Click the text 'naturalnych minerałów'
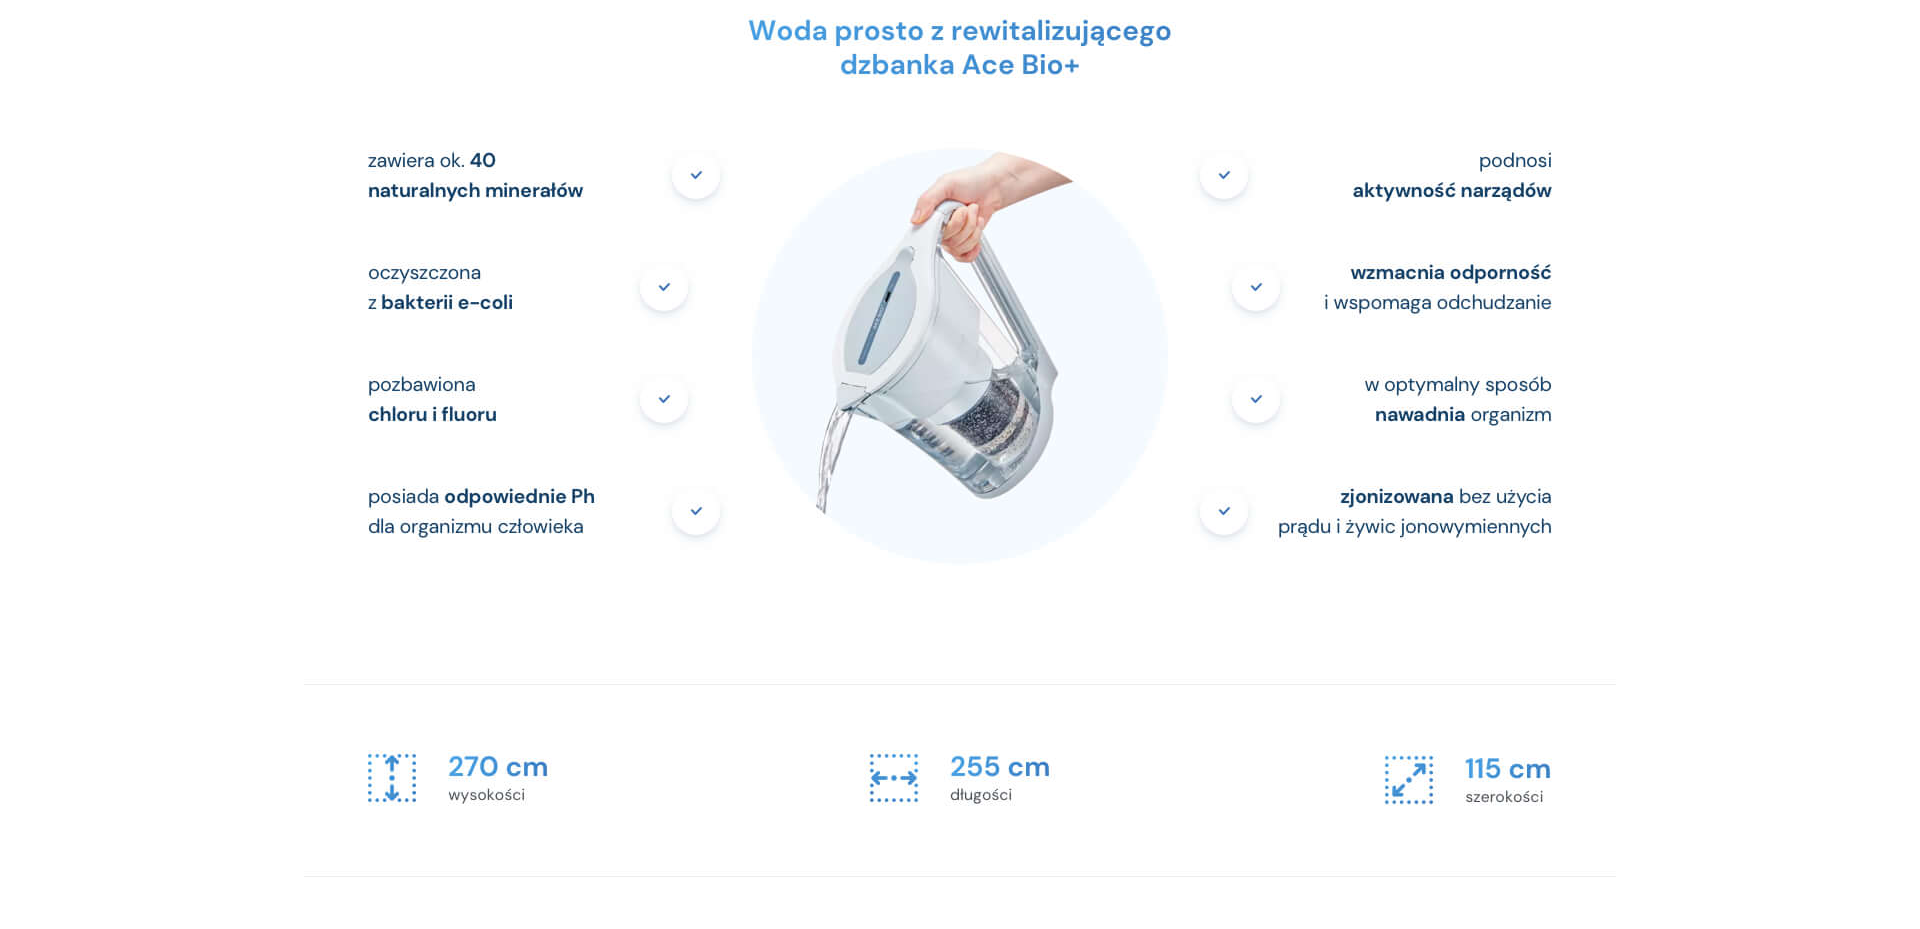The image size is (1920, 929). click(x=475, y=190)
